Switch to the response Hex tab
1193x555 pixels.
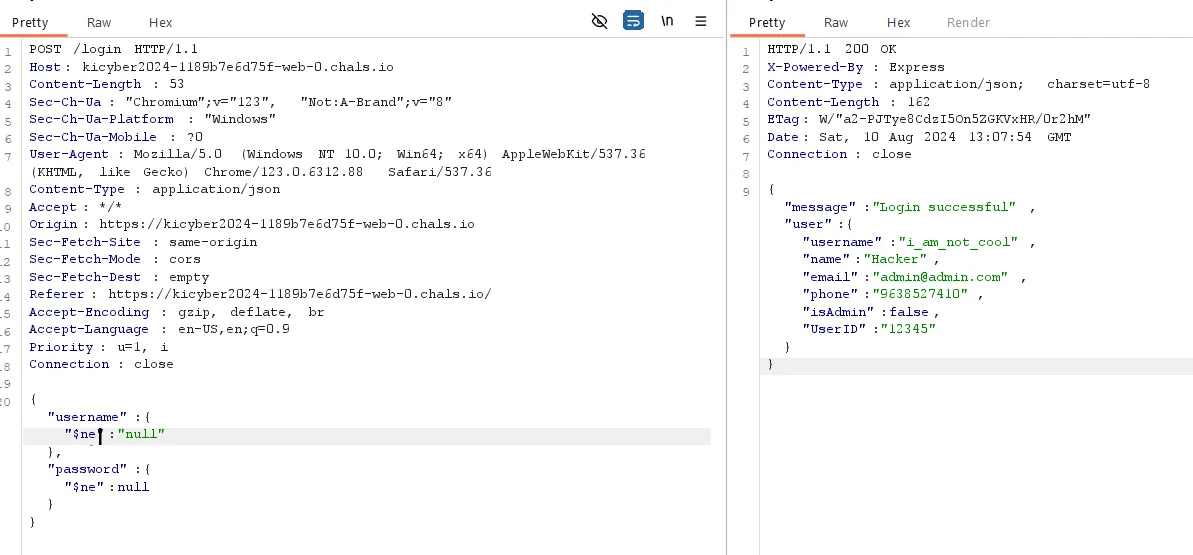click(x=899, y=22)
